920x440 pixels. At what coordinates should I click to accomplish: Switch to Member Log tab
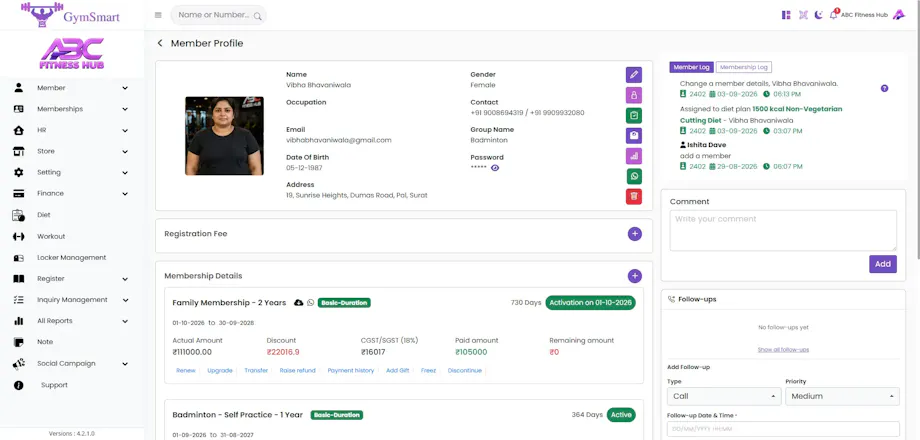[691, 67]
